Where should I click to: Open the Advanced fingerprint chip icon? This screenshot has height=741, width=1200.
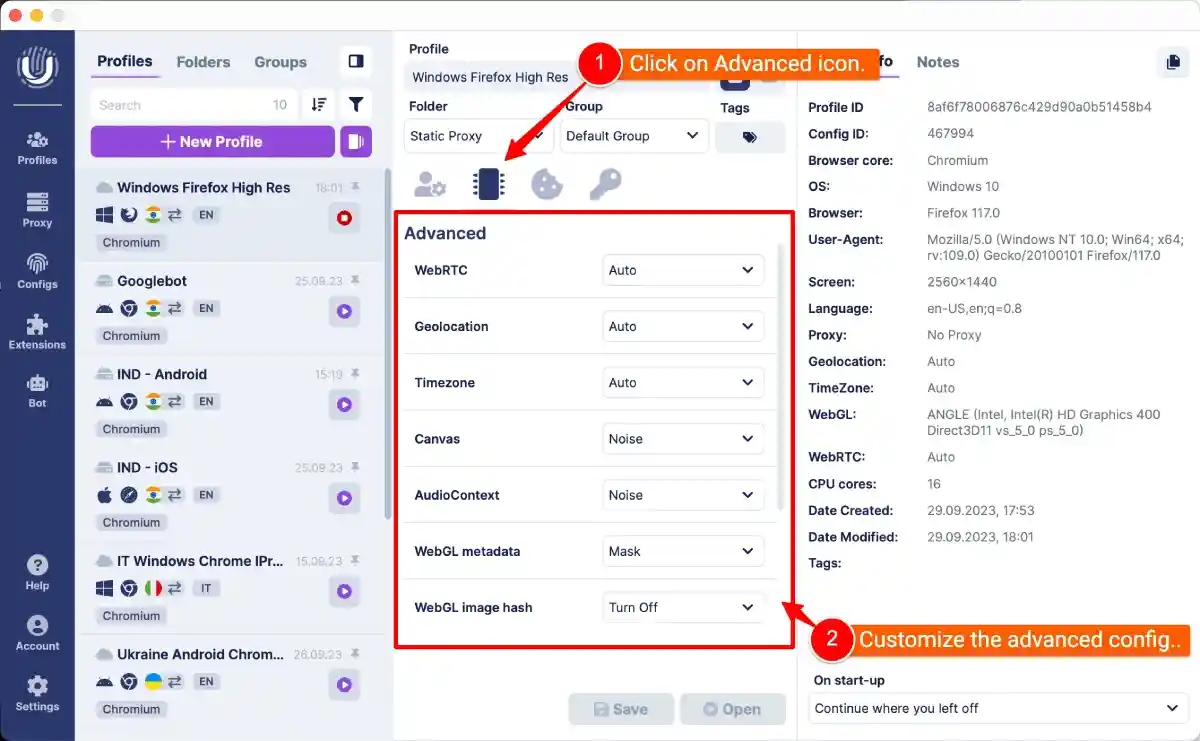pos(488,184)
